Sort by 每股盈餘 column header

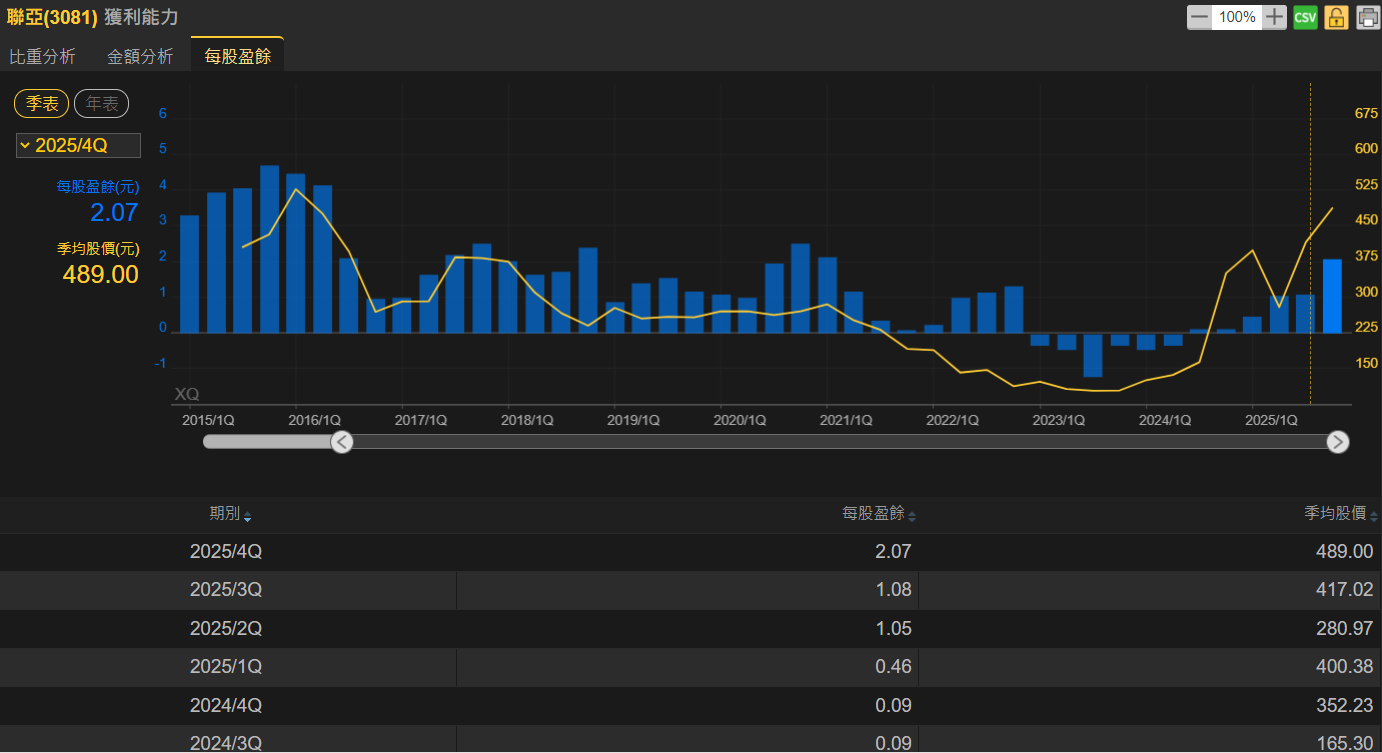point(873,514)
